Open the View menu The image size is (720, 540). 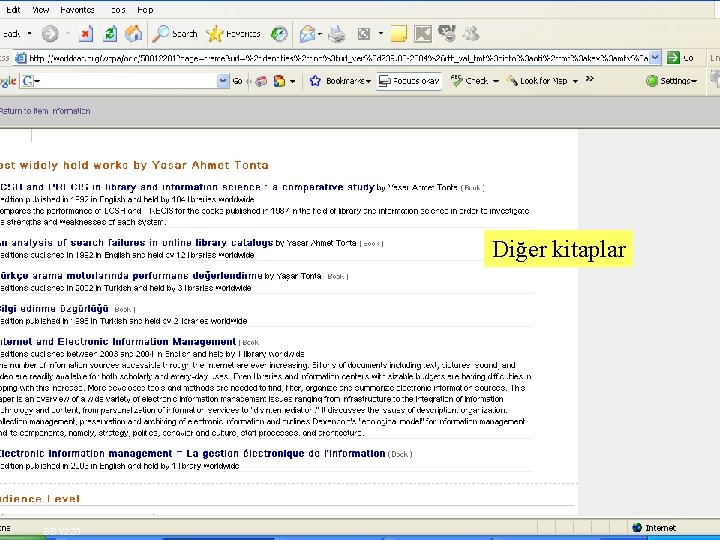click(x=40, y=10)
